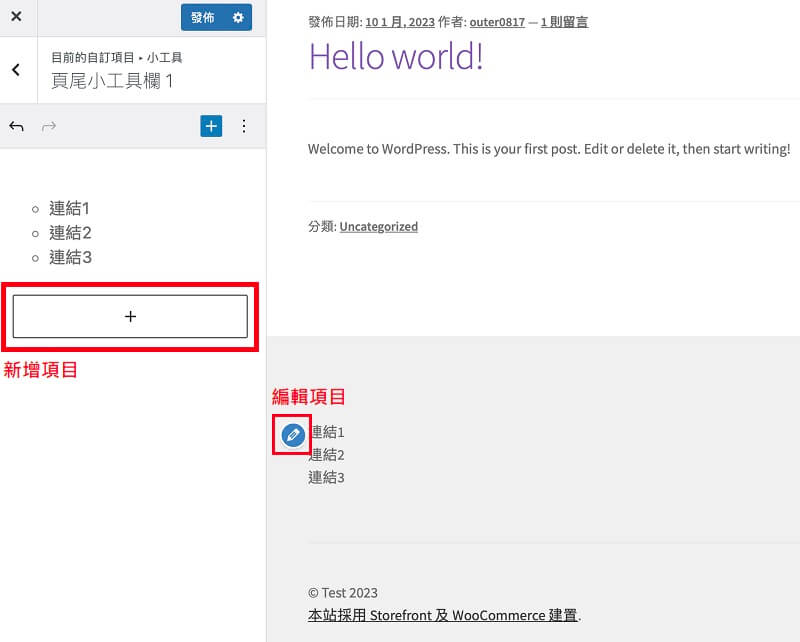
Task: Open the Hello world! post title
Action: (396, 56)
